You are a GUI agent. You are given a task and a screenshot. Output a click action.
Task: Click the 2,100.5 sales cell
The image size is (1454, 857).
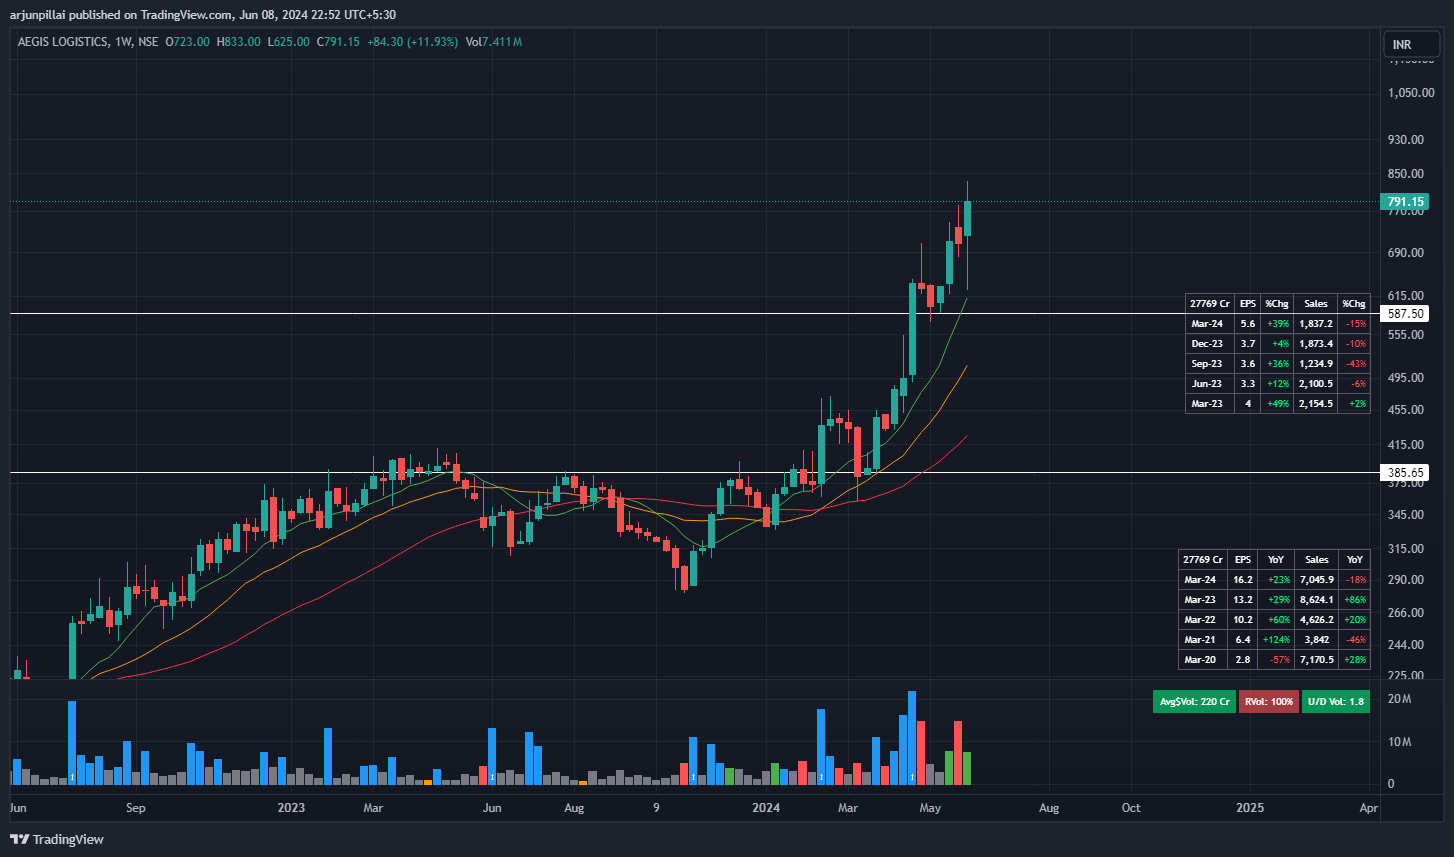(1316, 384)
